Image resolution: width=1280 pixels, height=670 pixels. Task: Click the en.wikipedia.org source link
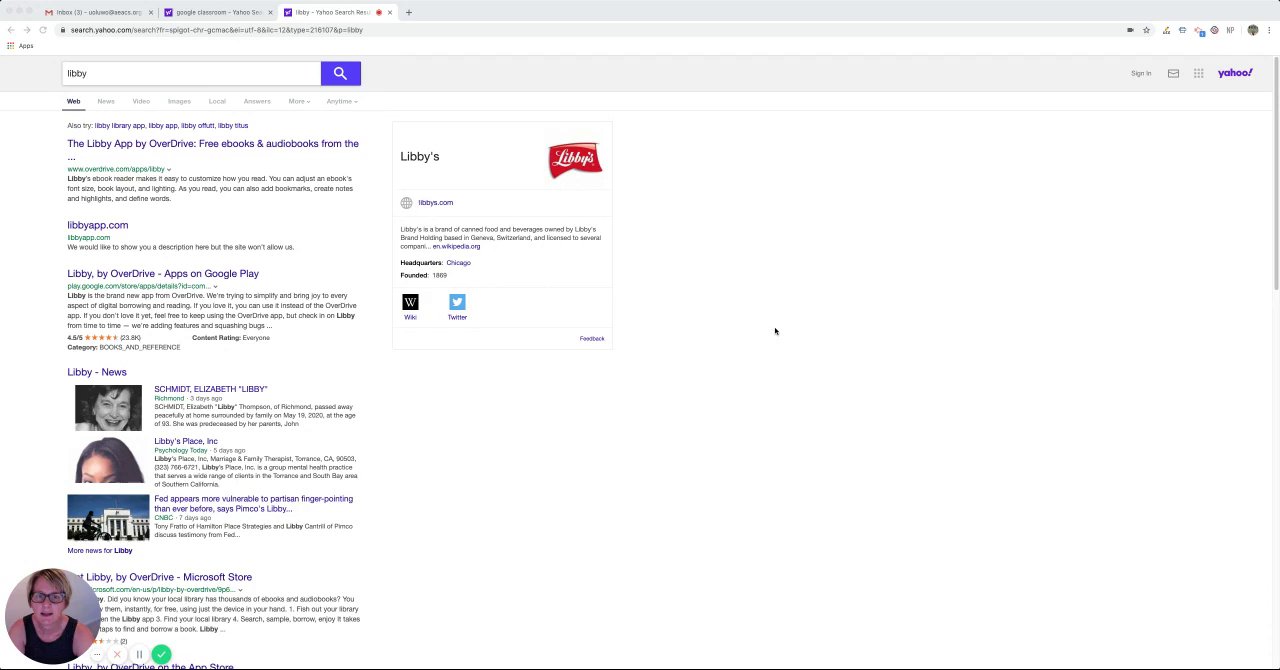tap(456, 246)
